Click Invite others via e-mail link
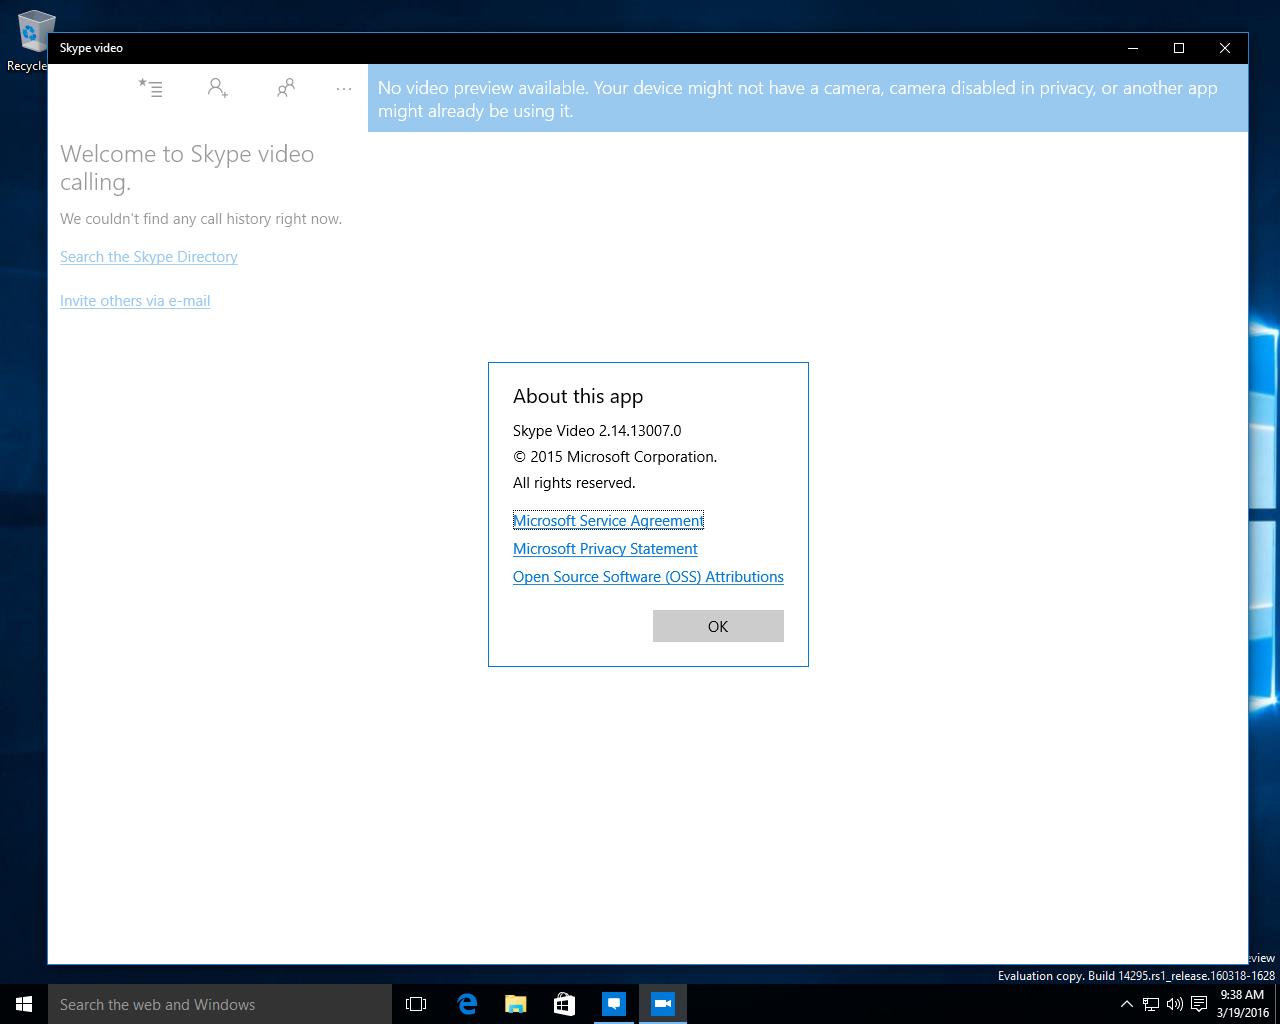This screenshot has width=1280, height=1024. [x=135, y=301]
